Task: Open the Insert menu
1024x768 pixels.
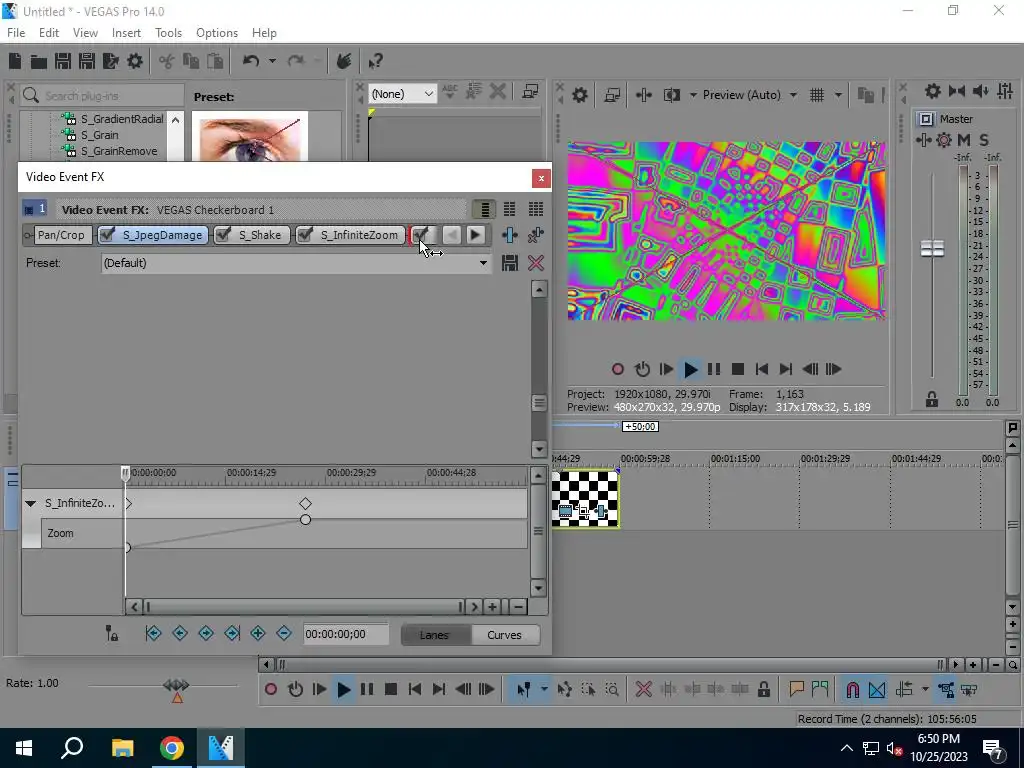Action: point(126,33)
